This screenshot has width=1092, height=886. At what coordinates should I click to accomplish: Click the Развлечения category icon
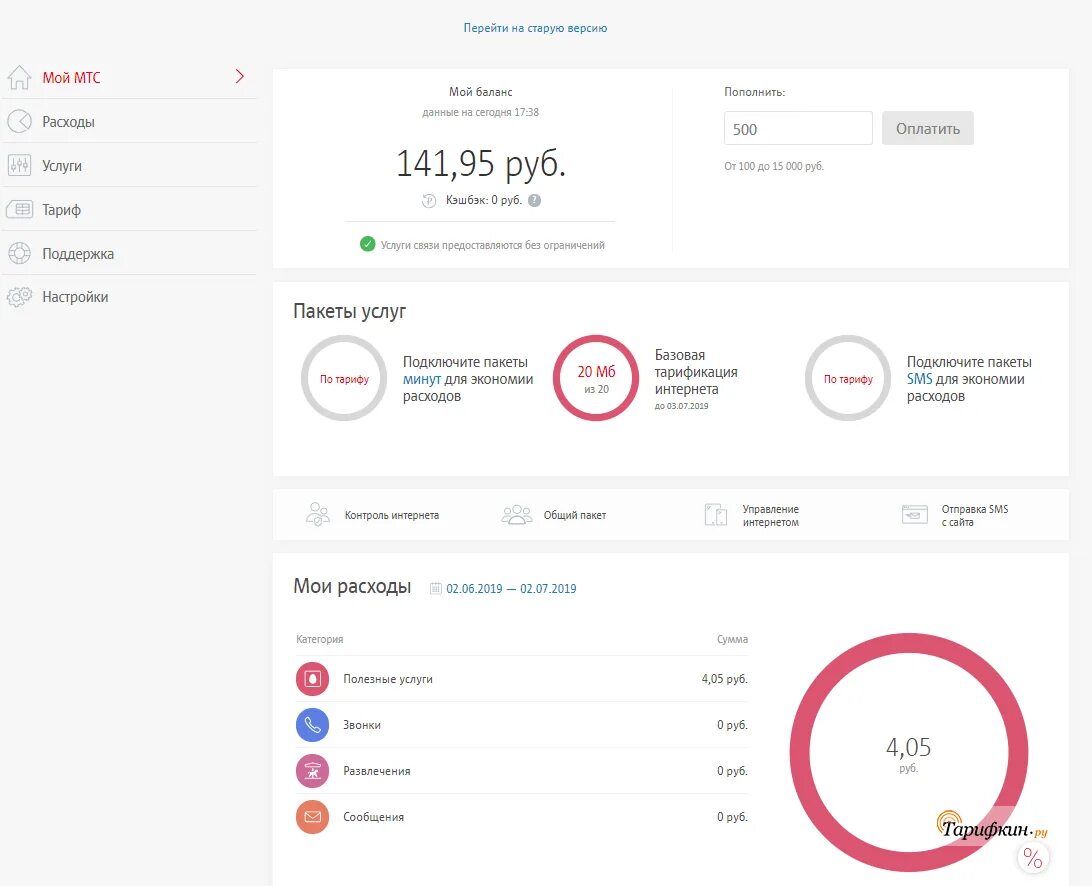click(312, 771)
